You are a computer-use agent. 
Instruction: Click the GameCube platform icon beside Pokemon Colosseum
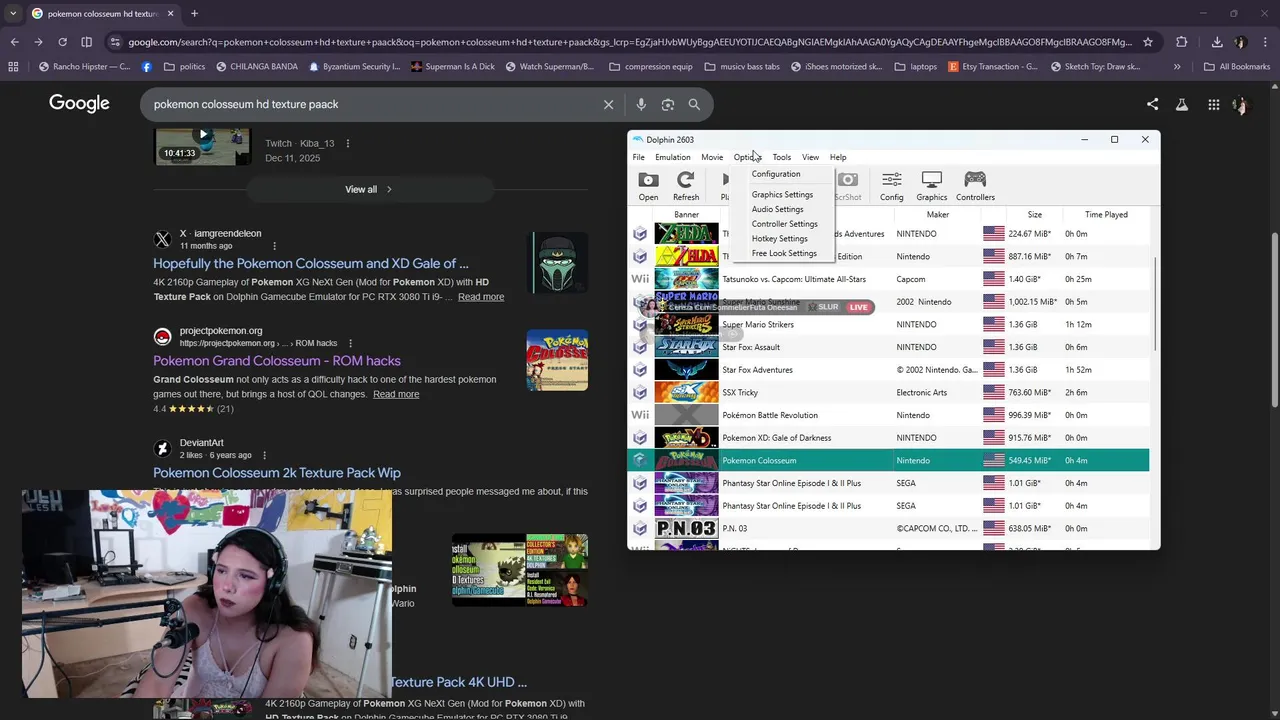[x=640, y=461]
